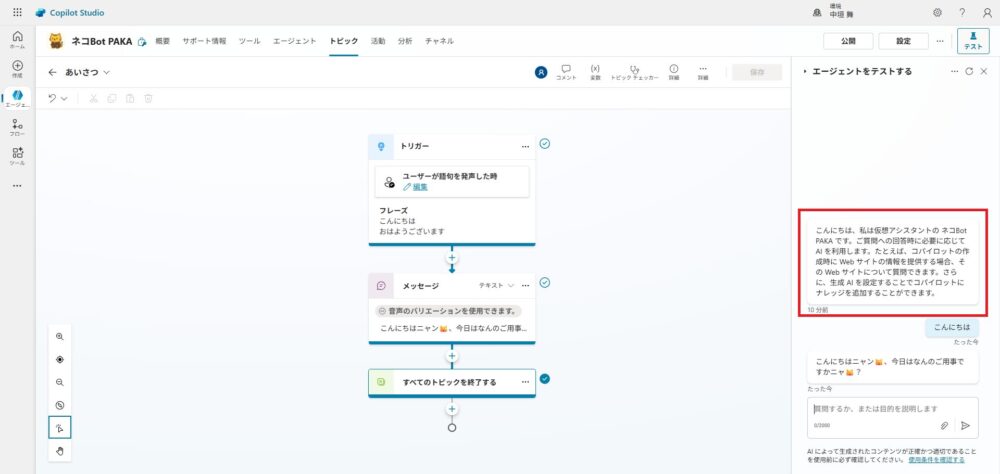Open more options next to 設定 button

(939, 41)
